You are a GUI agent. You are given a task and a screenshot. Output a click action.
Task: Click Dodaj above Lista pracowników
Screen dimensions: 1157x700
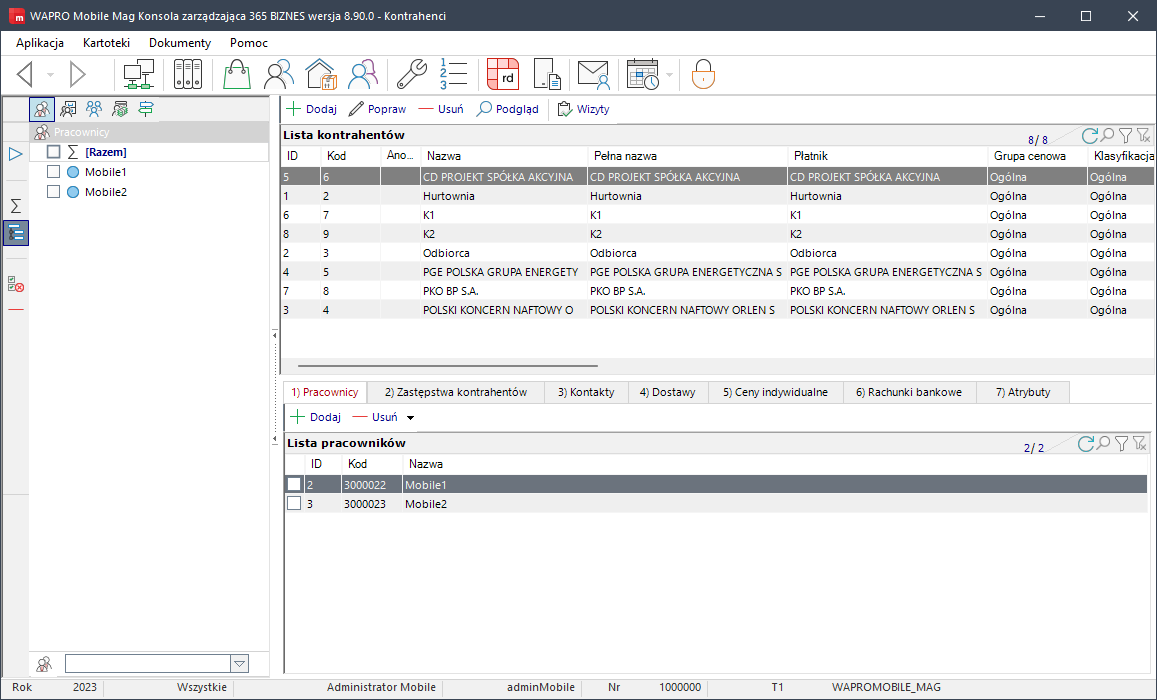click(x=316, y=417)
